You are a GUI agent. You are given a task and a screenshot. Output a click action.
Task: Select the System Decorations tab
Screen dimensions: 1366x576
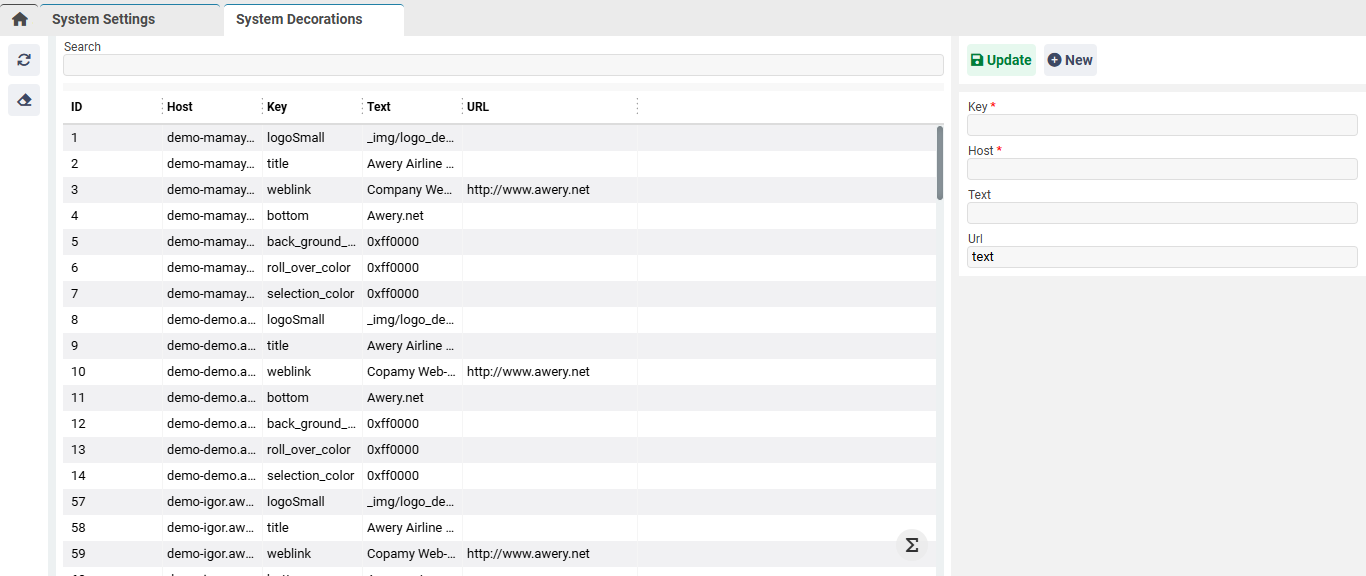click(x=300, y=18)
